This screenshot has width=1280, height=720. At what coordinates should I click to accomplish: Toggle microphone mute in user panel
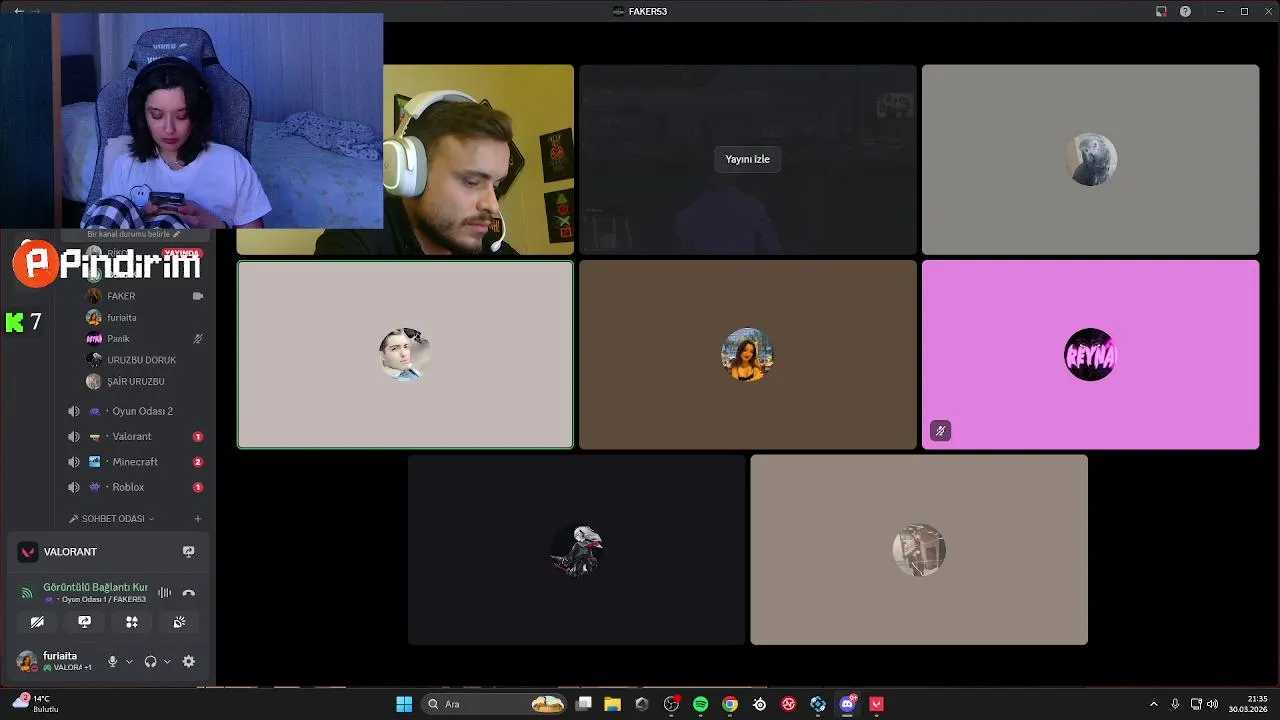(x=113, y=661)
